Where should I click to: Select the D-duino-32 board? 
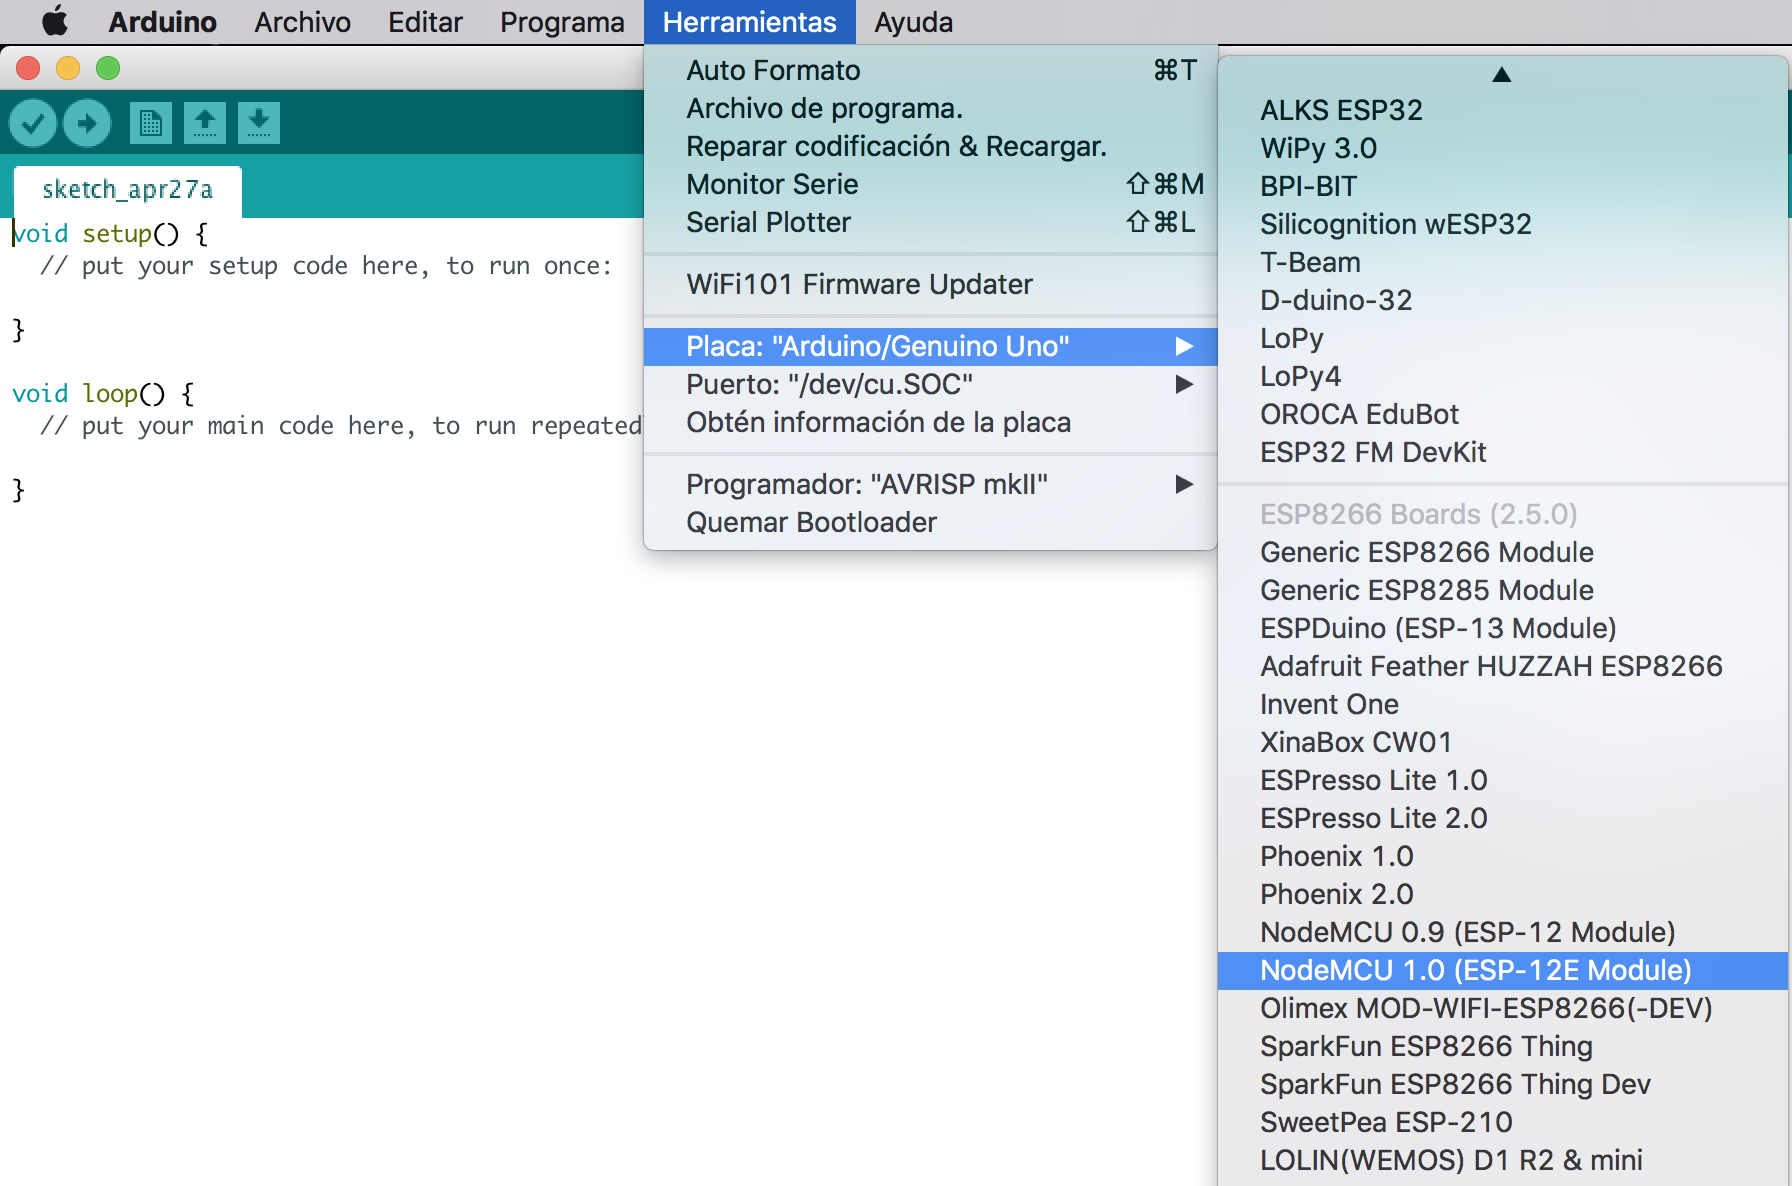coord(1503,300)
